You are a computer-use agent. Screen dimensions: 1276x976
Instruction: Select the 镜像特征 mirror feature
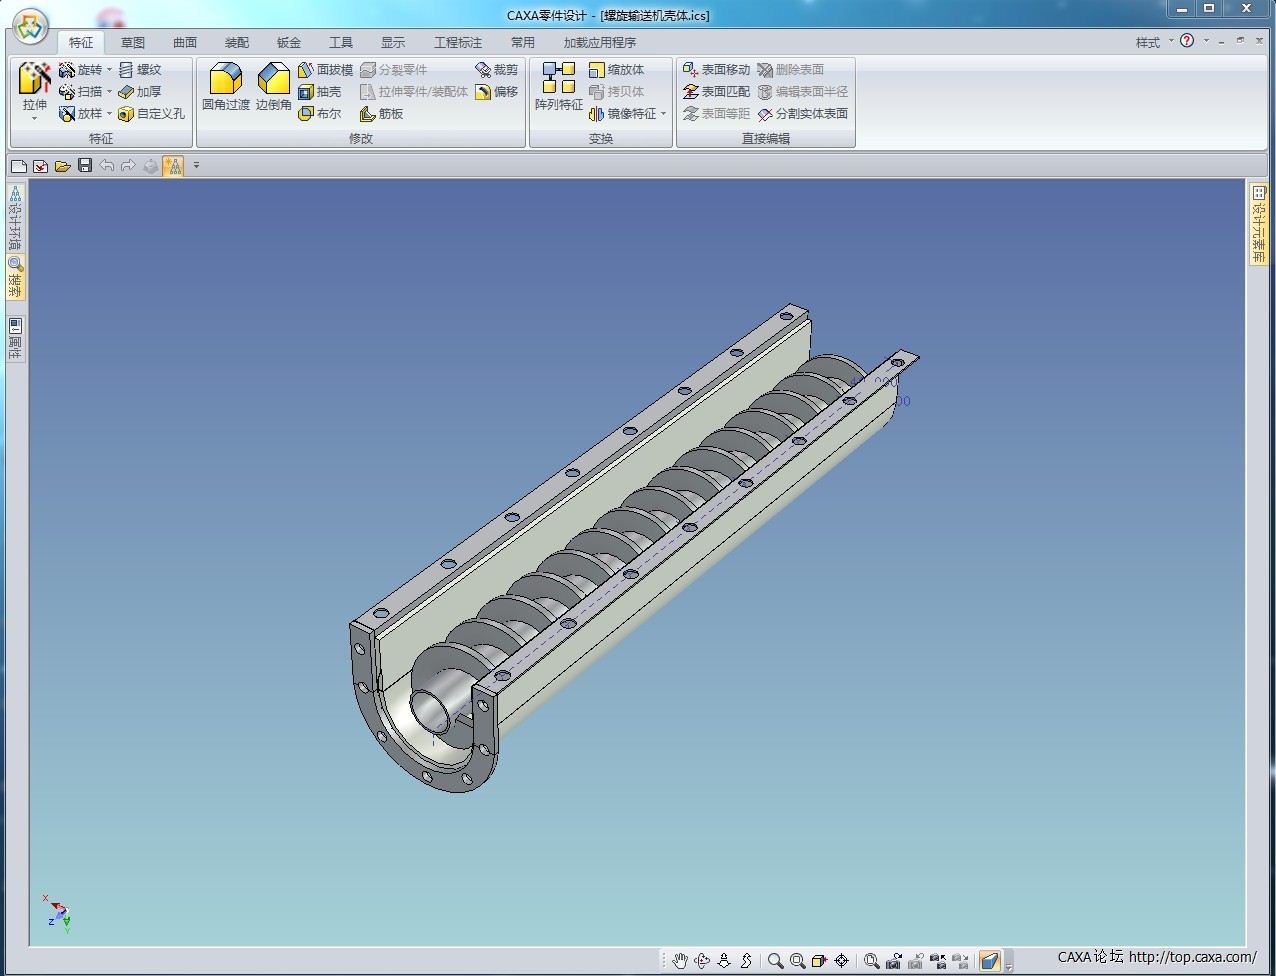pos(623,114)
